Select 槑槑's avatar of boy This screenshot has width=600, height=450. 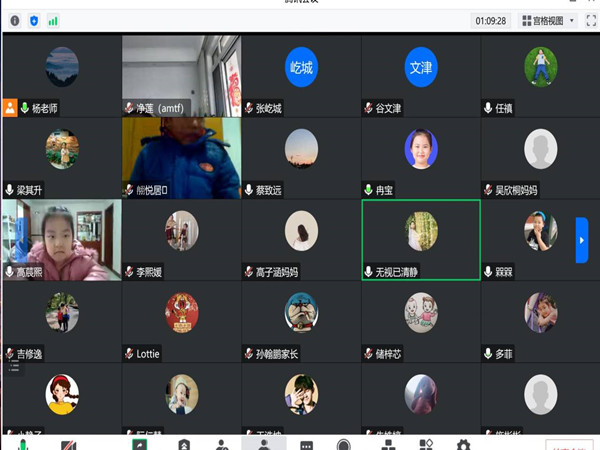pos(540,231)
